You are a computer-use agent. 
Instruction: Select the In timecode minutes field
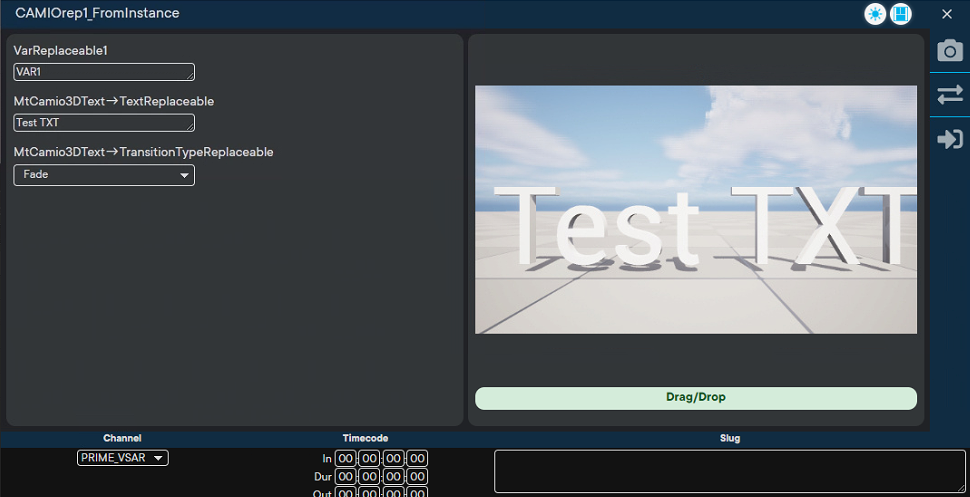tap(370, 459)
